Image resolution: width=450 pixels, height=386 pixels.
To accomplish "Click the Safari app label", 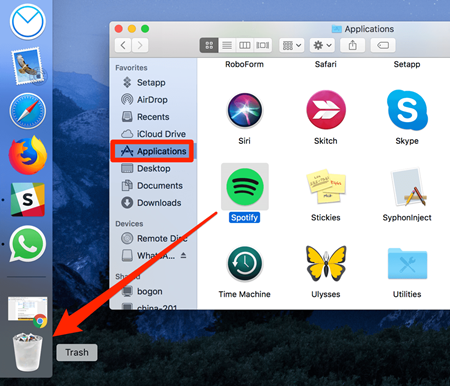I will tap(326, 64).
